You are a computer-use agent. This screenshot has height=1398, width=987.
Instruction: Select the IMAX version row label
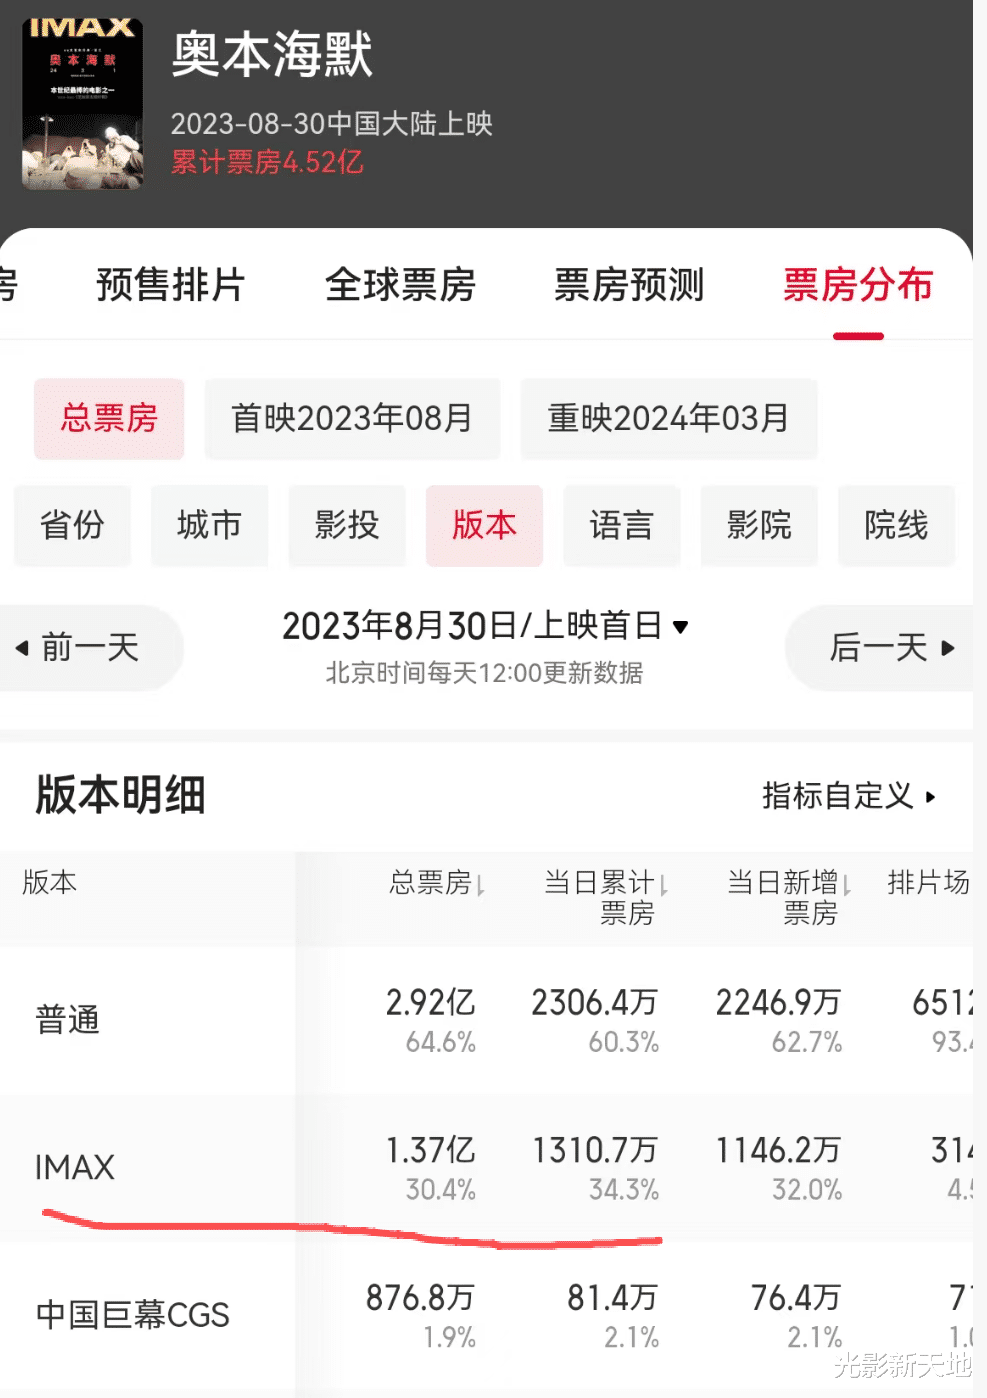pyautogui.click(x=75, y=1167)
